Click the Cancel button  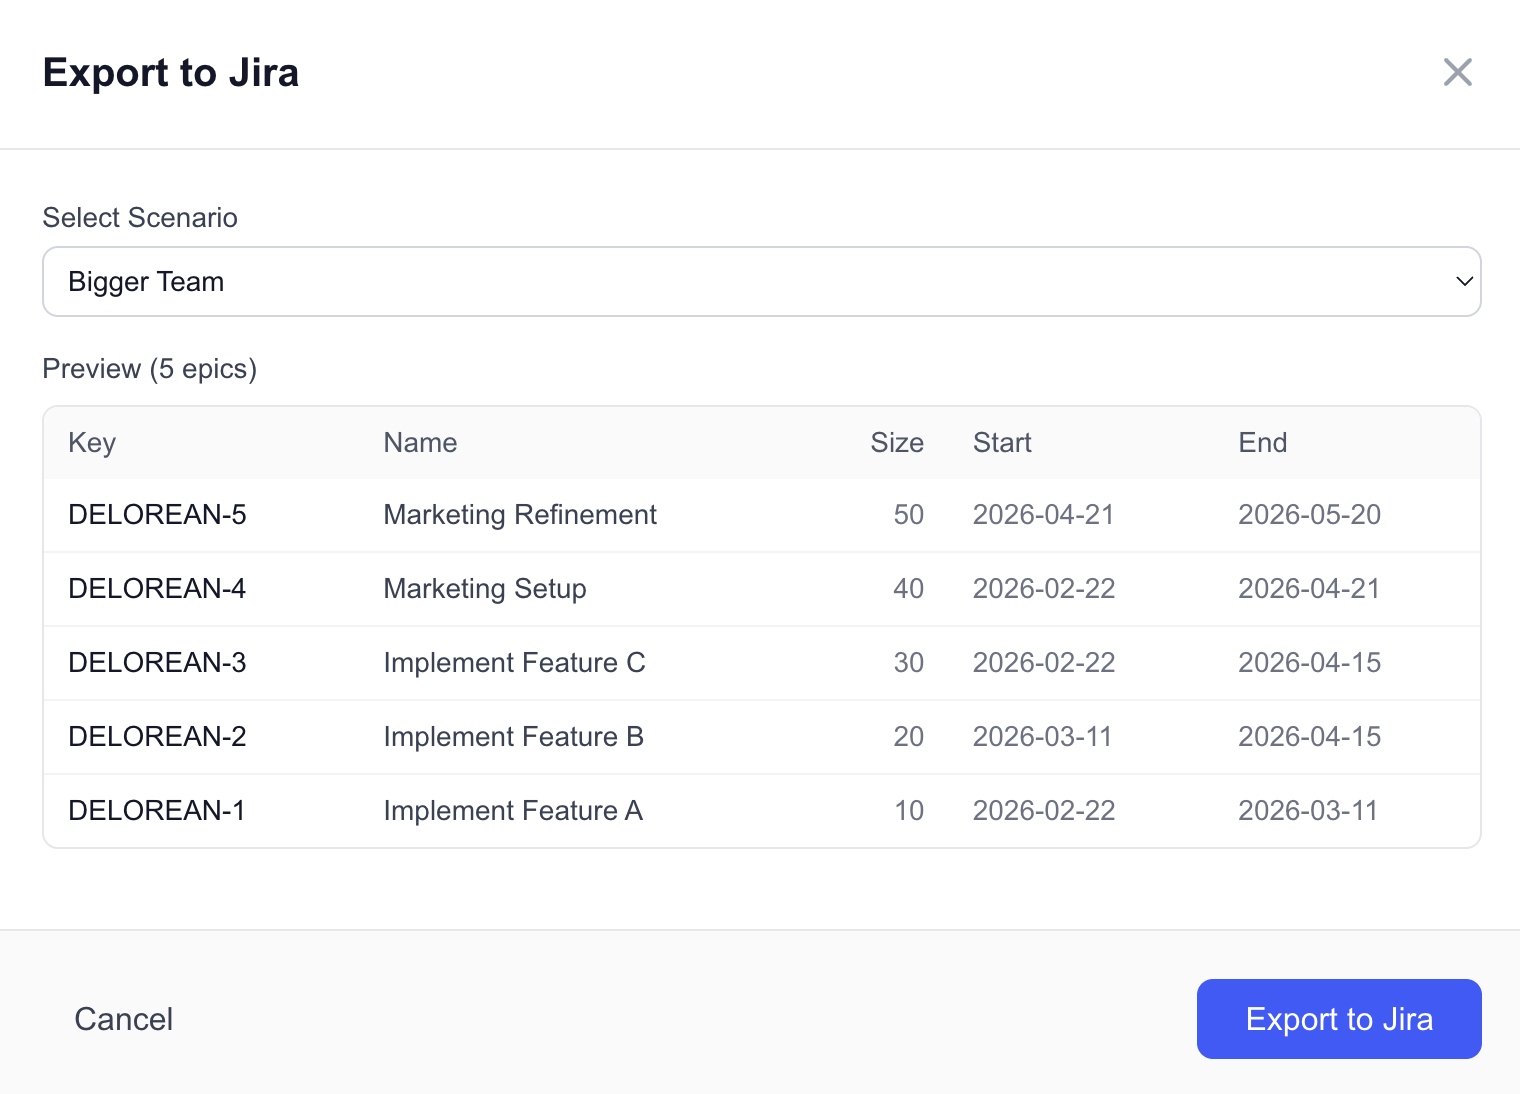[123, 1019]
